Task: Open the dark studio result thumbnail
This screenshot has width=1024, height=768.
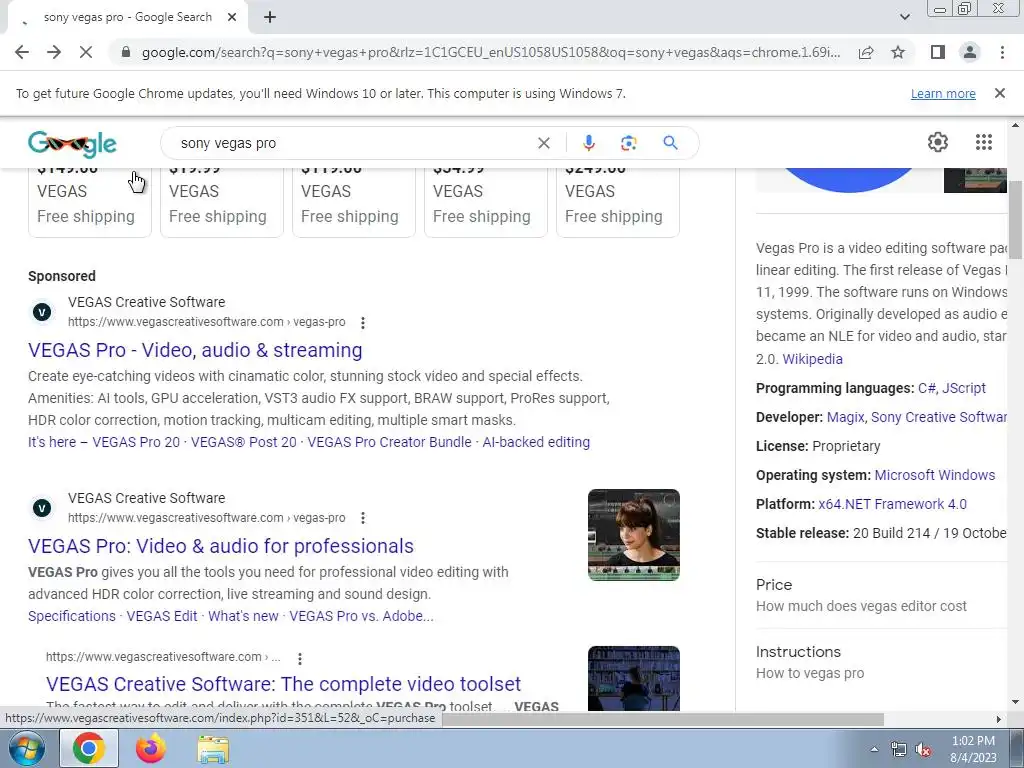Action: tap(633, 679)
